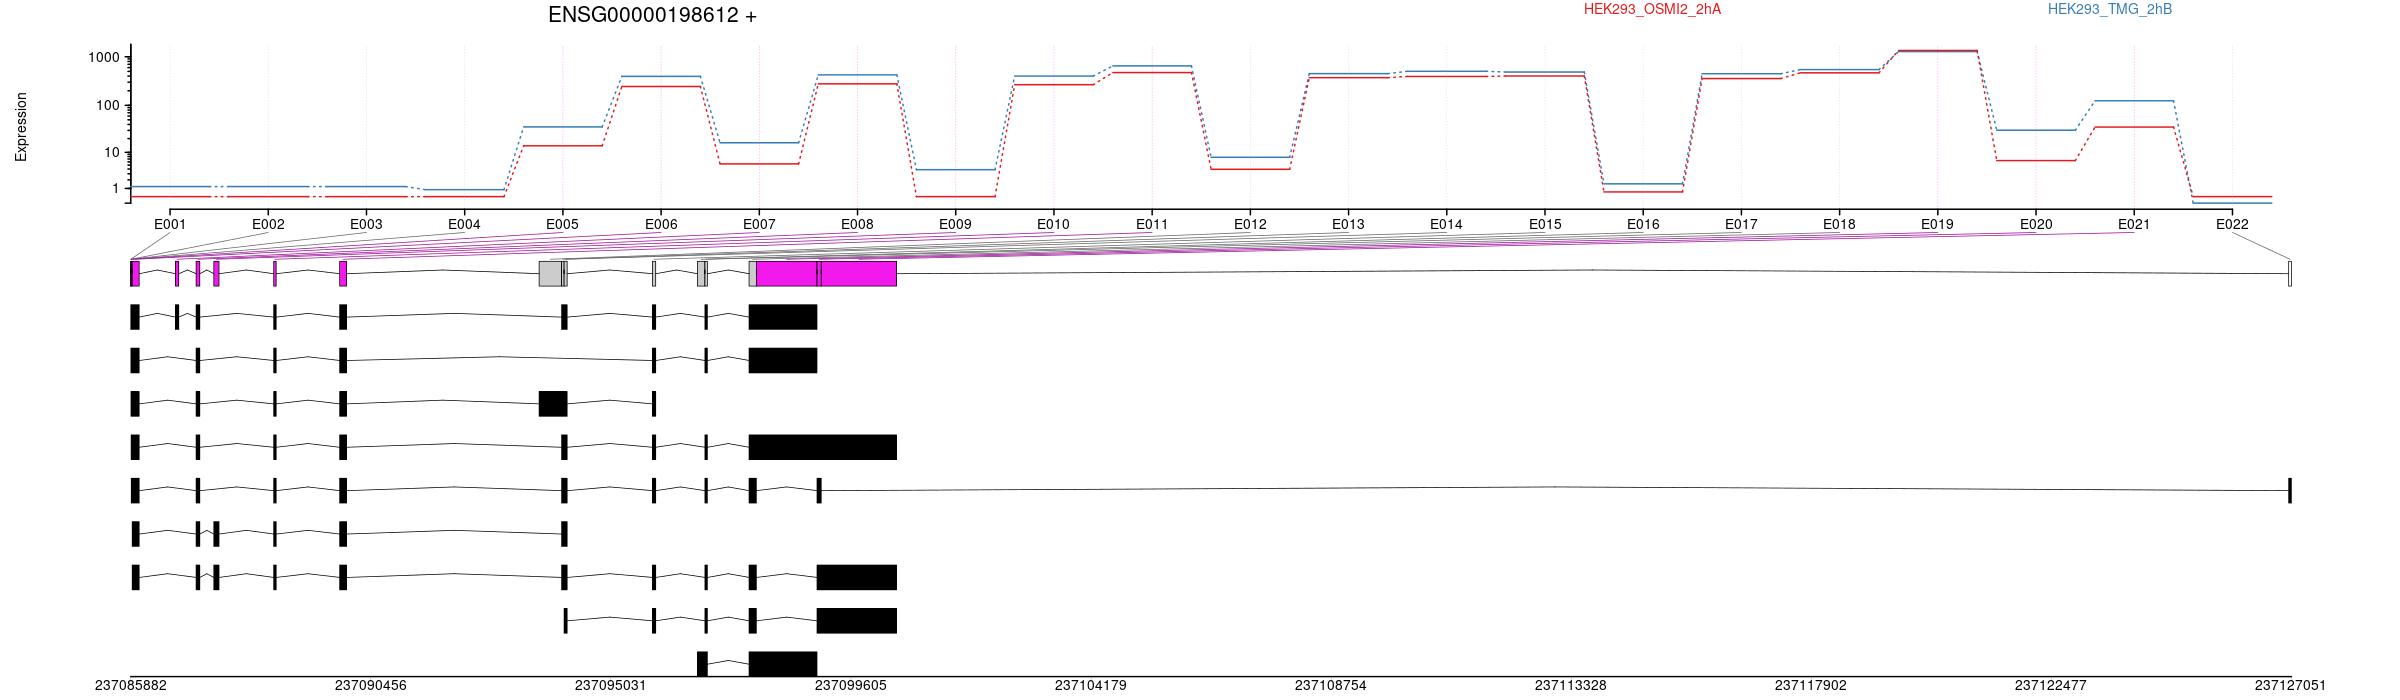Select exon bin label E002
The width and height of the screenshot is (2400, 700).
click(x=268, y=224)
